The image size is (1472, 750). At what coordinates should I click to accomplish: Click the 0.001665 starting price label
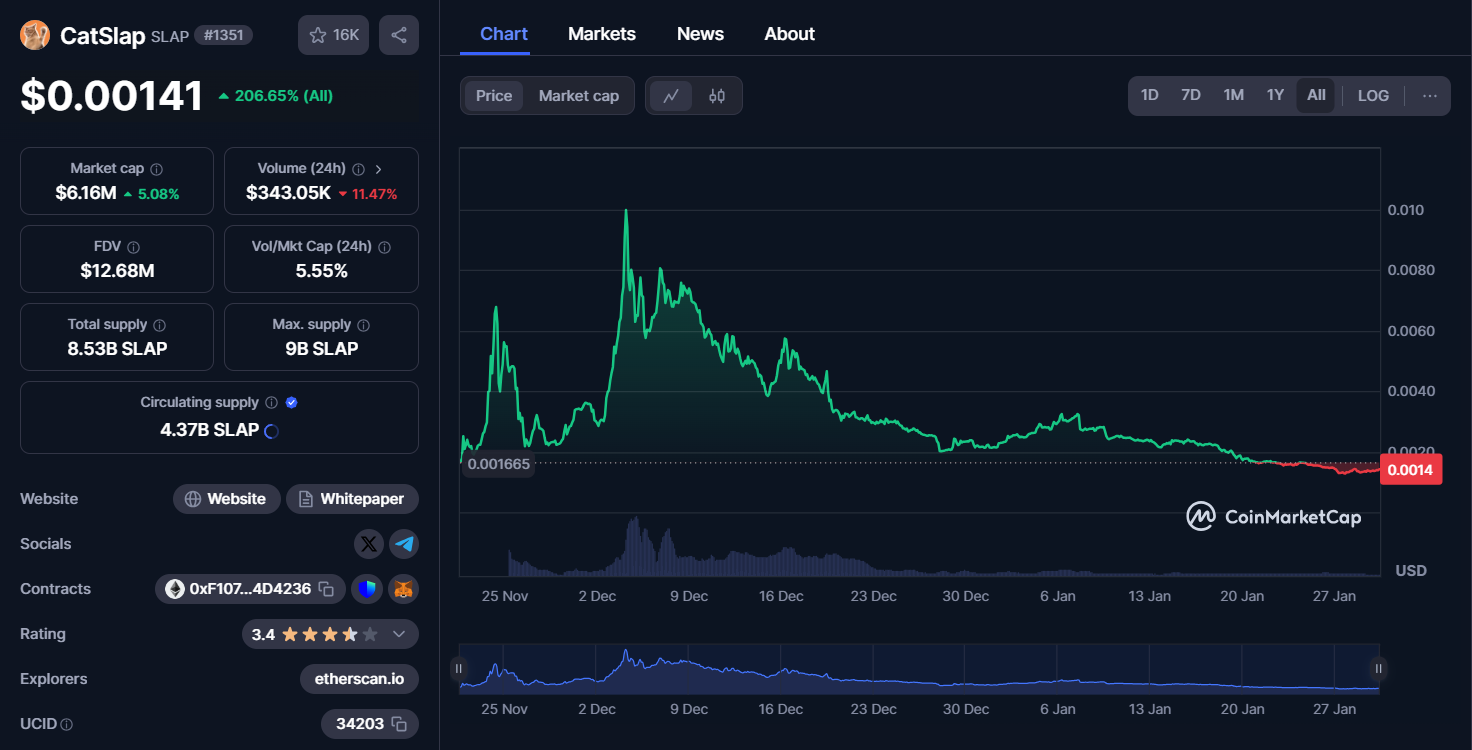(498, 464)
